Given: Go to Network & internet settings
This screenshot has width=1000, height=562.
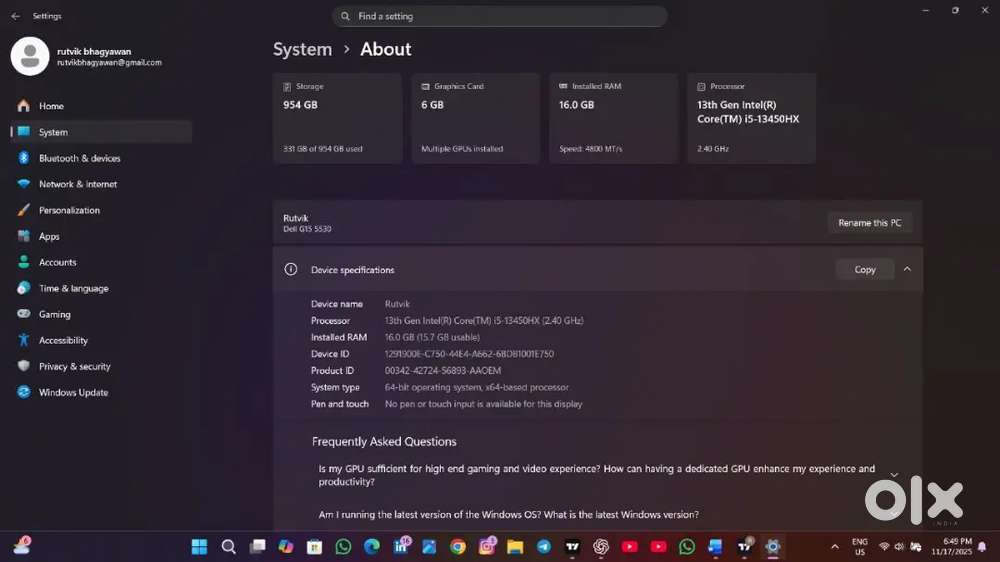Looking at the screenshot, I should point(77,184).
